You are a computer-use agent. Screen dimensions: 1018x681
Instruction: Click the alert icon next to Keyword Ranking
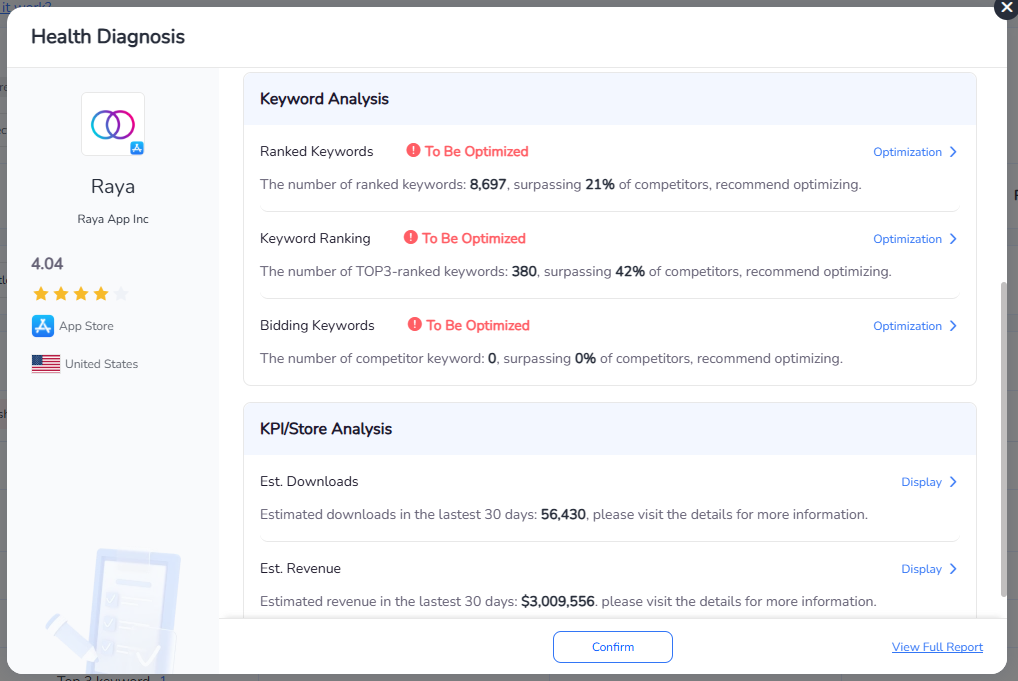[x=410, y=238]
